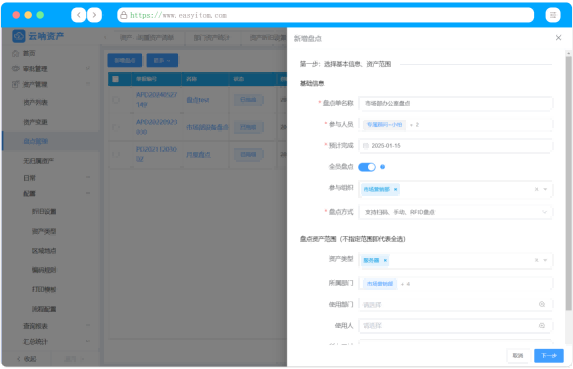
Task: Collapse the 资产管理 sidebar group
Action: pos(88,84)
